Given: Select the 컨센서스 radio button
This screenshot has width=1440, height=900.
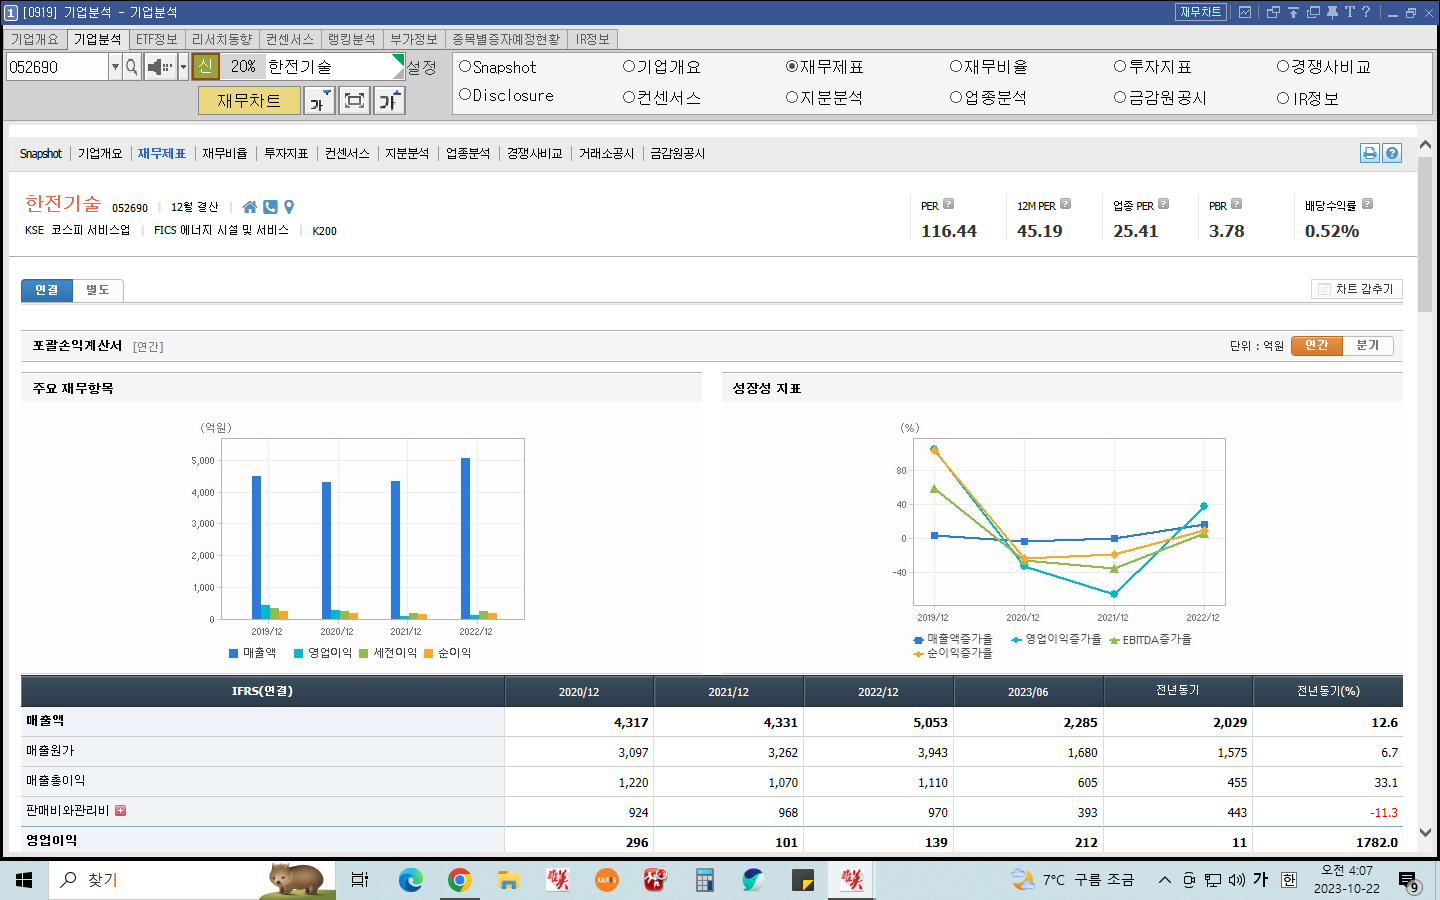Looking at the screenshot, I should click(629, 97).
